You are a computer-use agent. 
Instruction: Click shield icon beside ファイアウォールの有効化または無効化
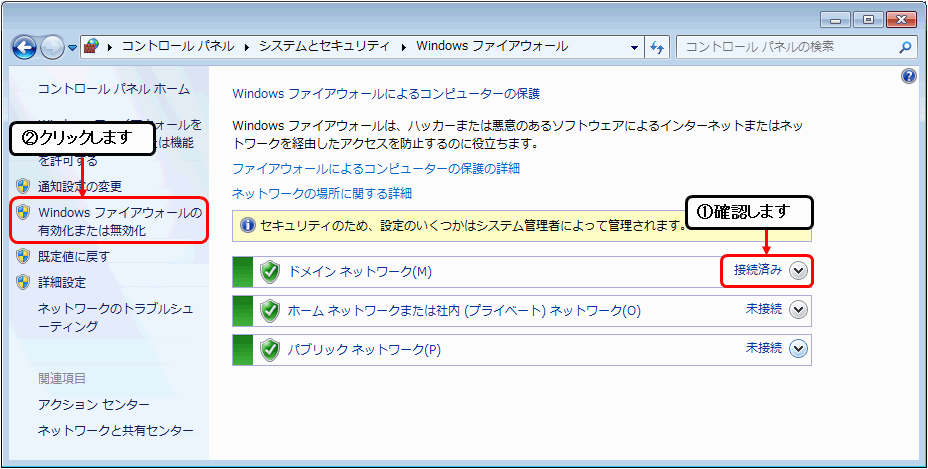point(22,211)
